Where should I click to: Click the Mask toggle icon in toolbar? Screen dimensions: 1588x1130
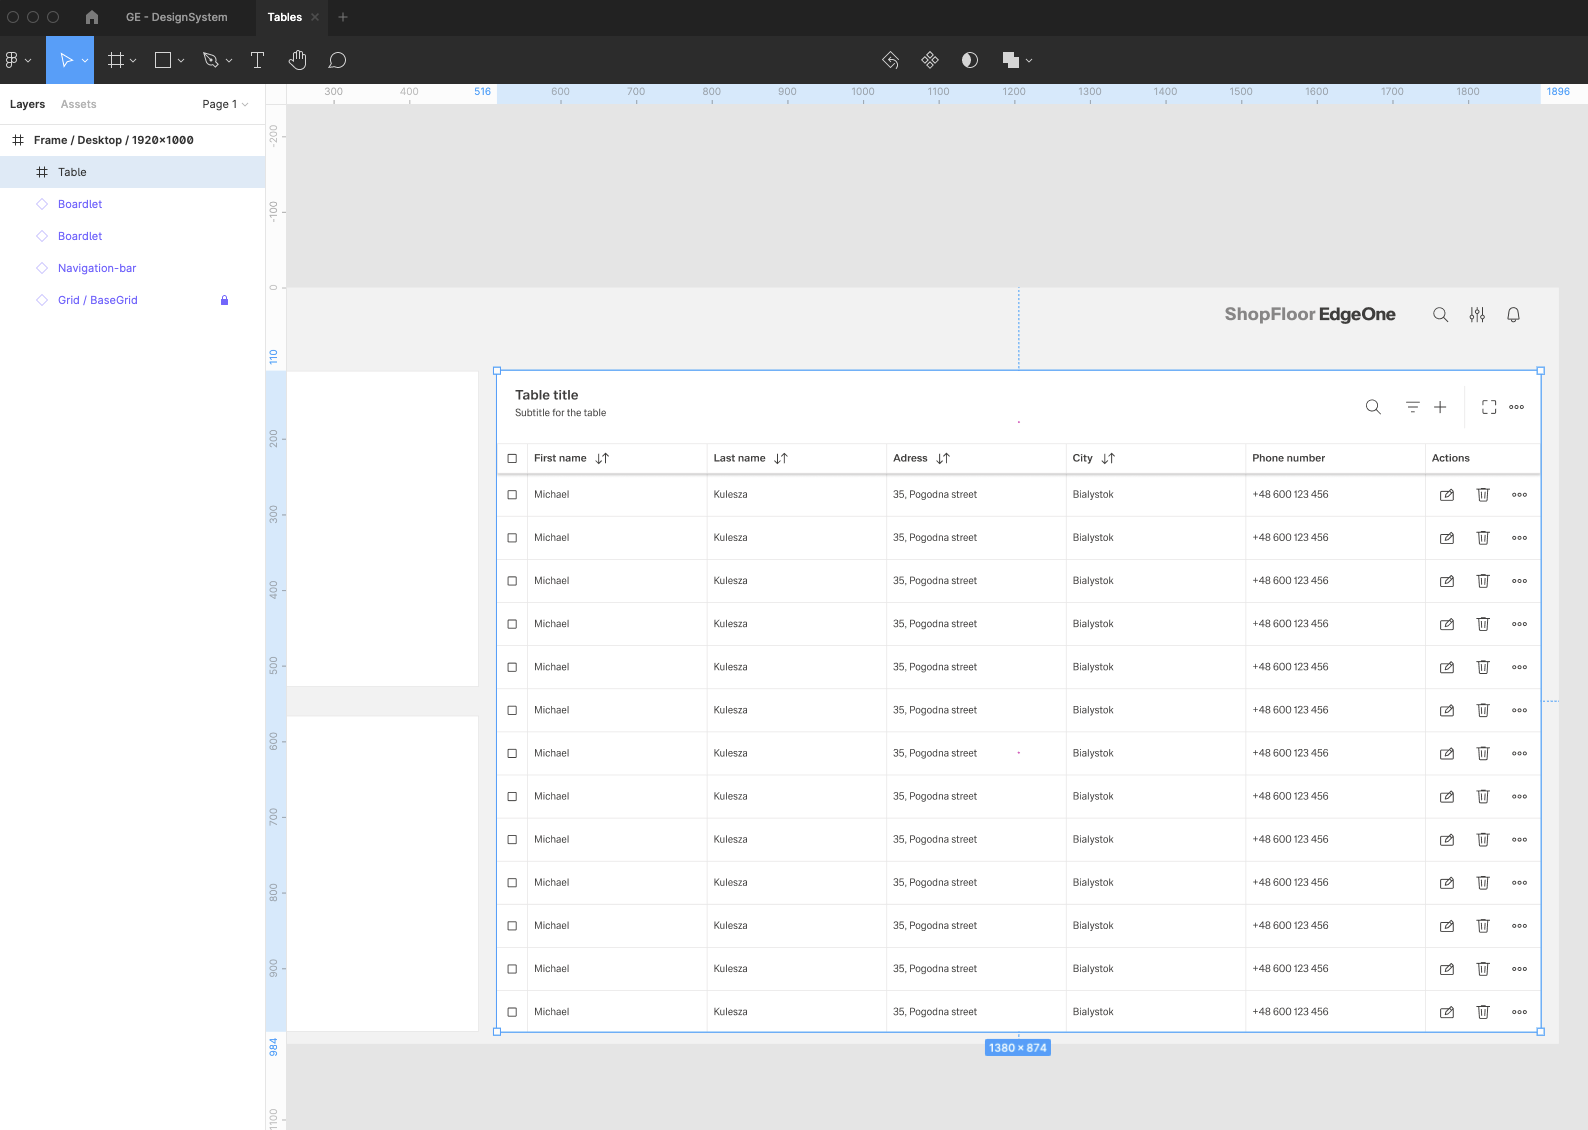(969, 60)
